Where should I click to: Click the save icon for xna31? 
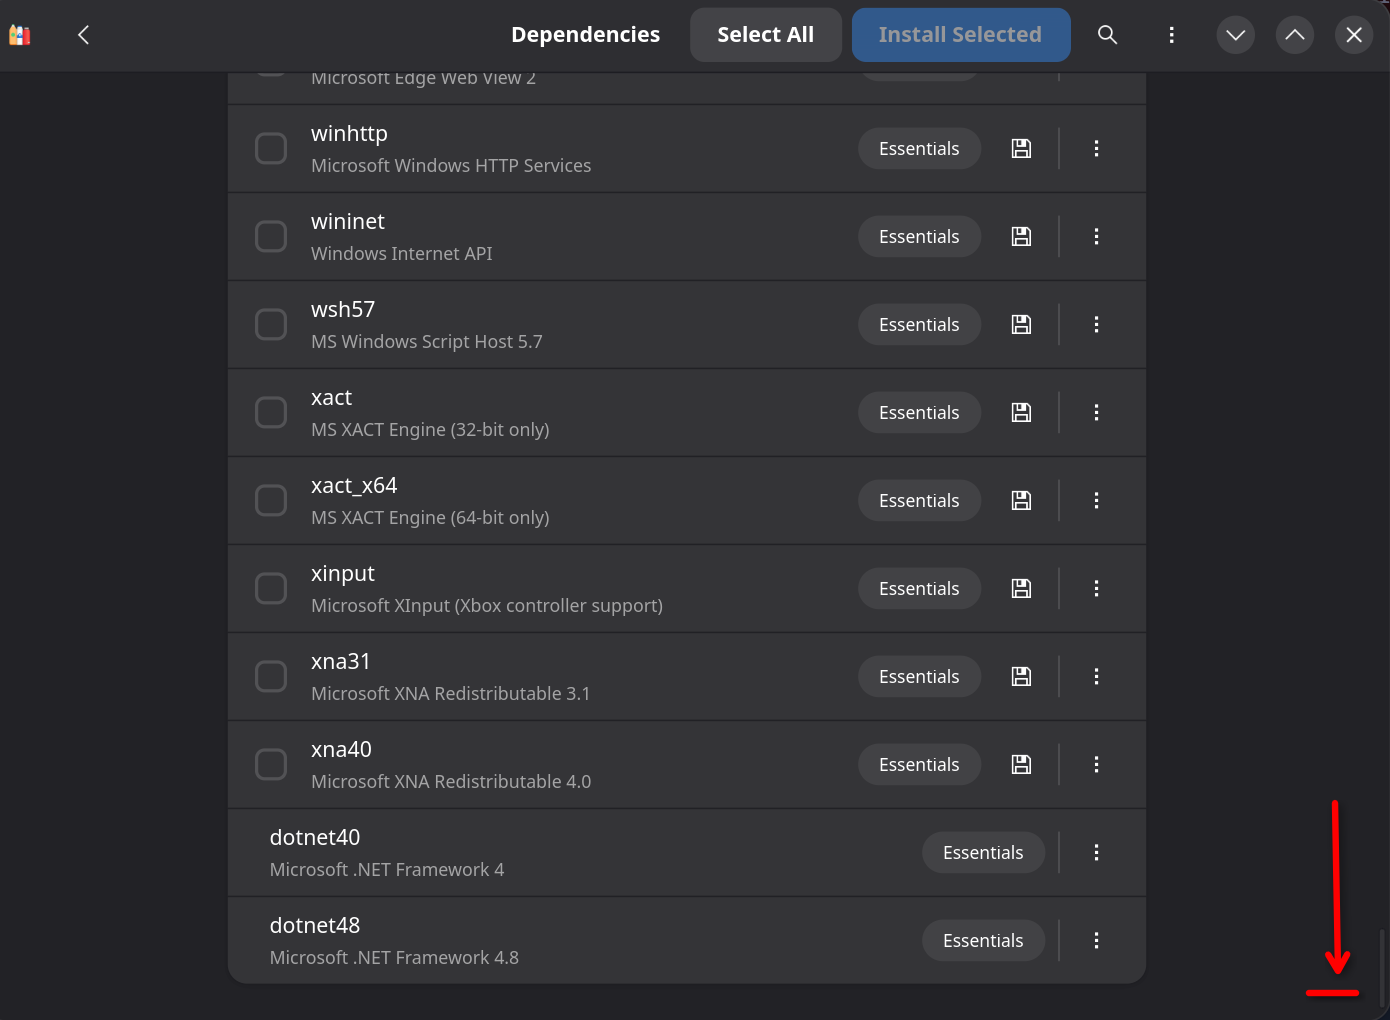click(1021, 677)
